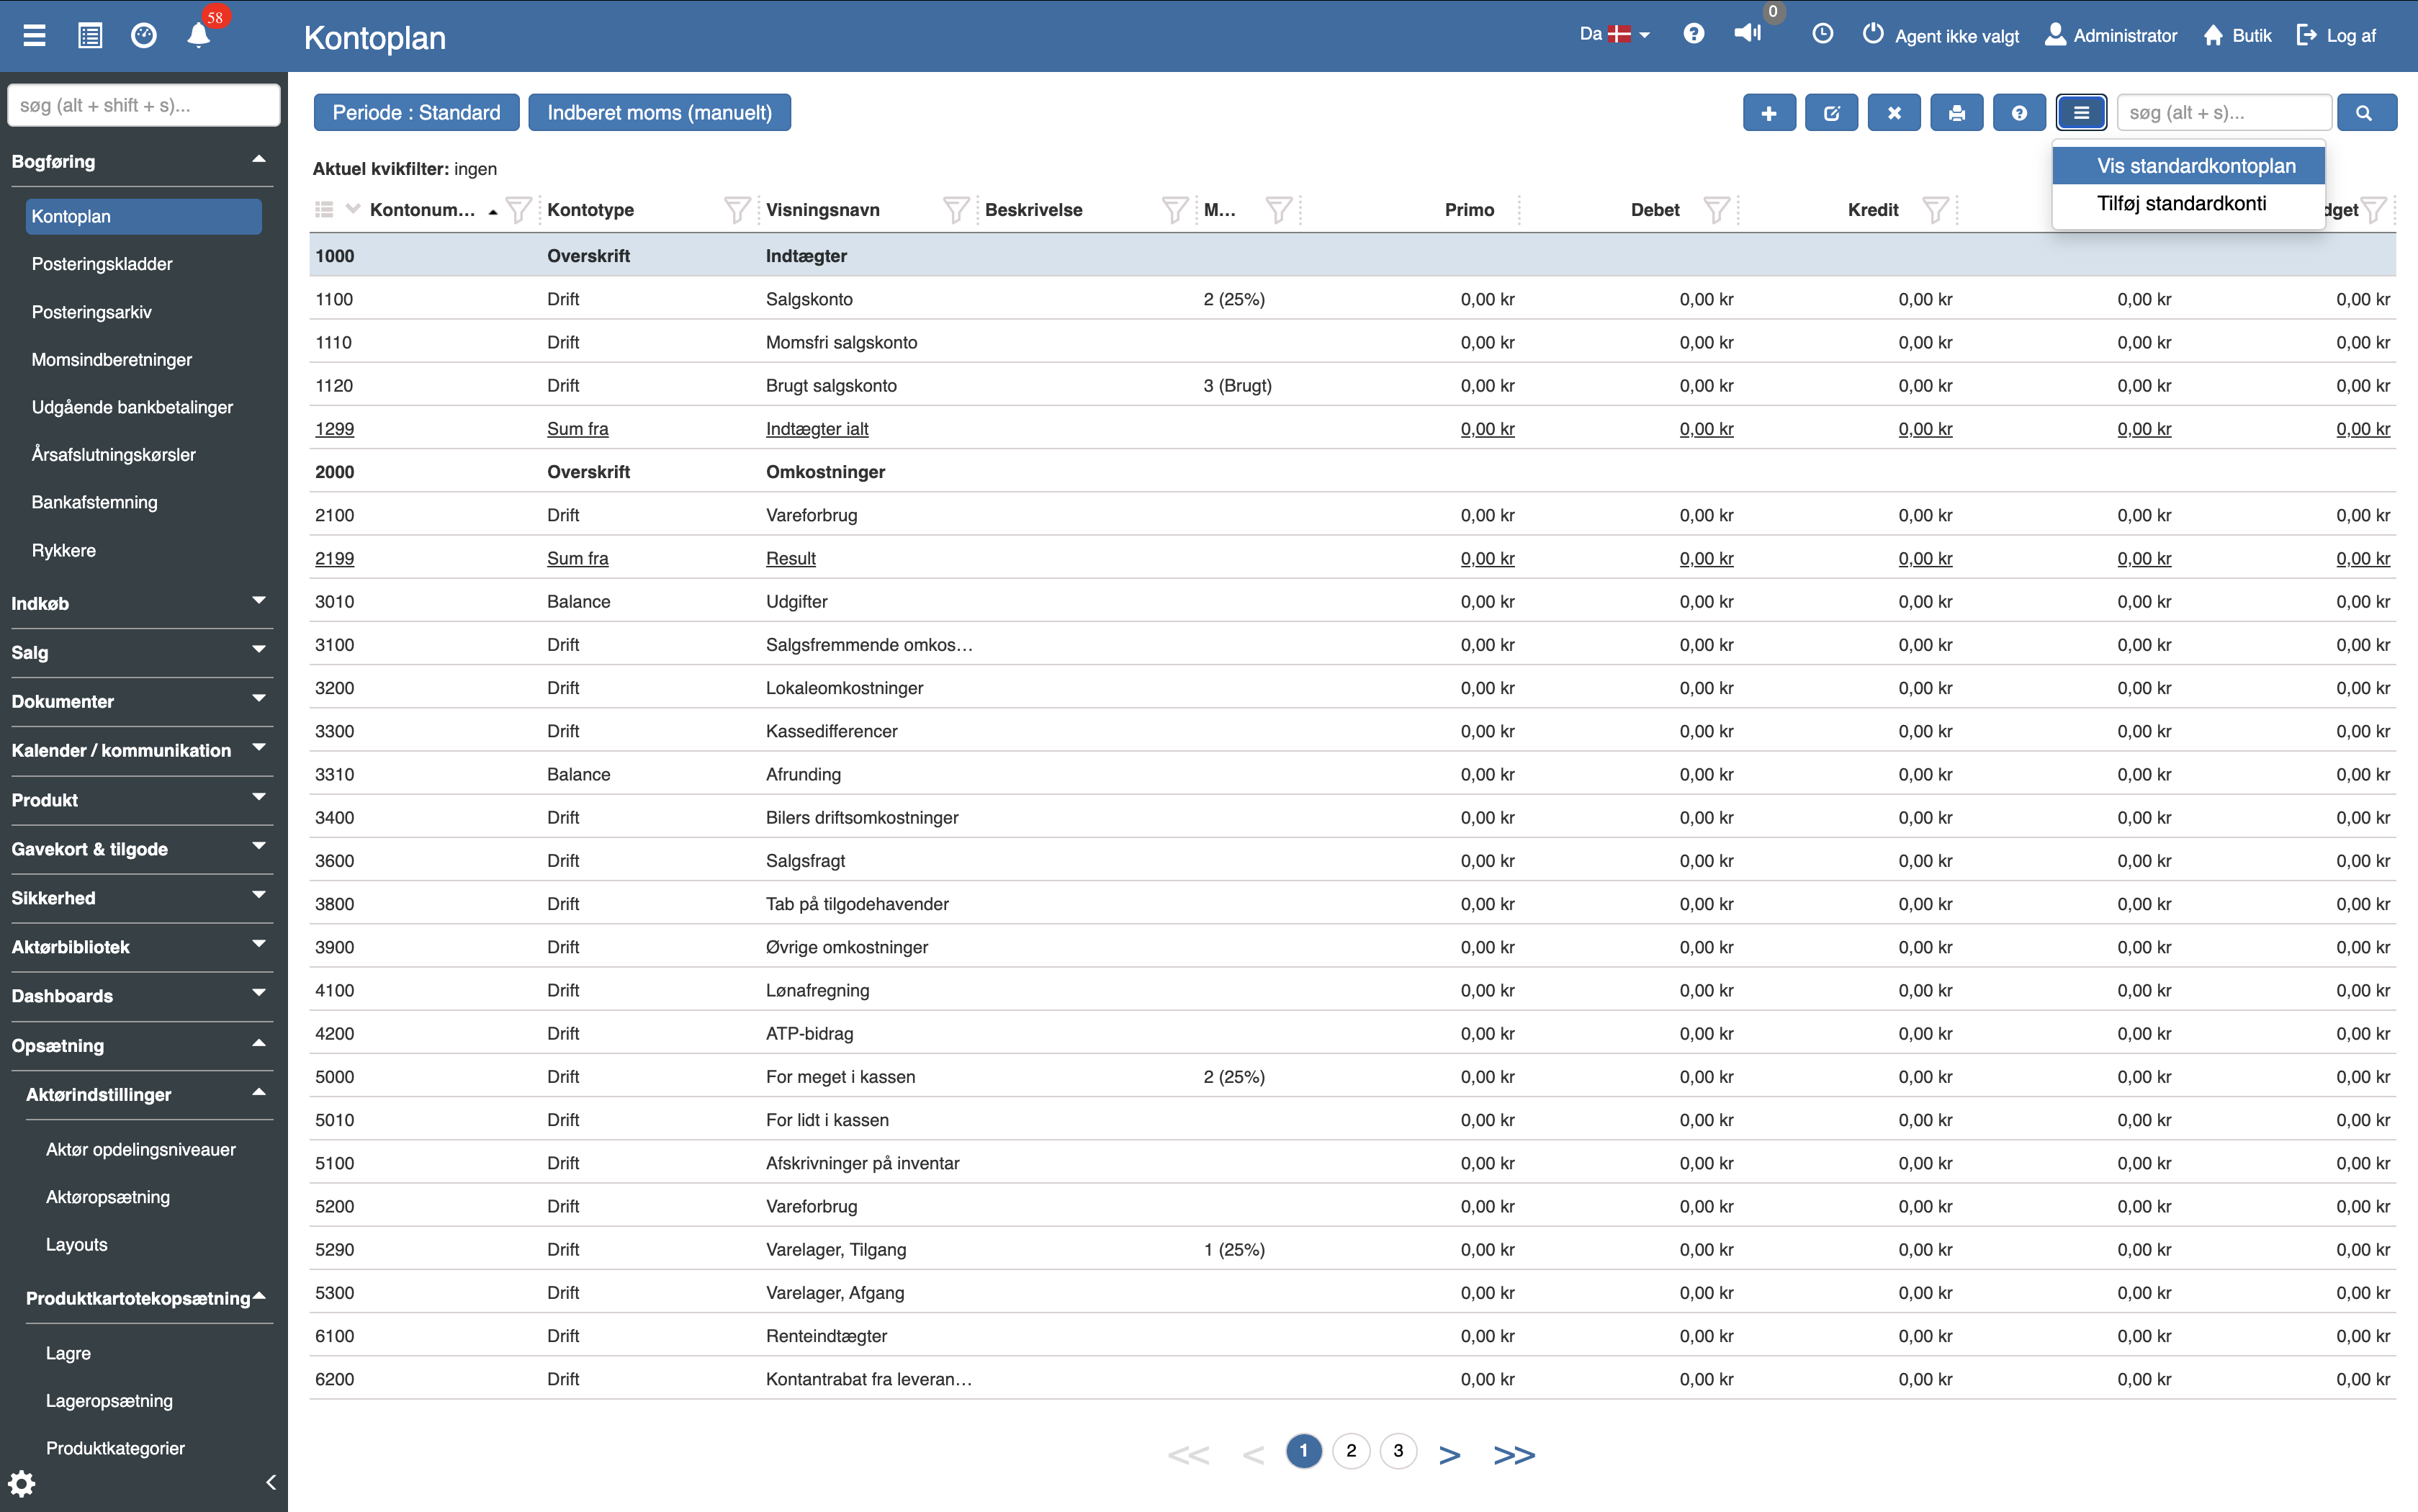Click Indberet moms (manuelt) button
Viewport: 2418px width, 1512px height.
point(659,113)
